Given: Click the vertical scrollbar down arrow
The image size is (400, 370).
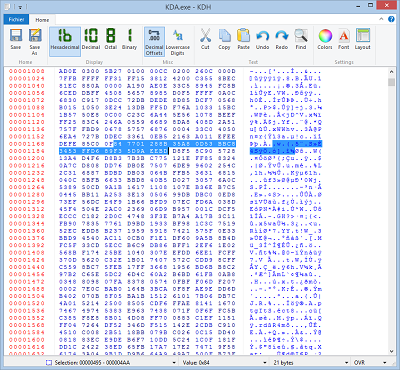Looking at the screenshot, I should click(392, 351).
